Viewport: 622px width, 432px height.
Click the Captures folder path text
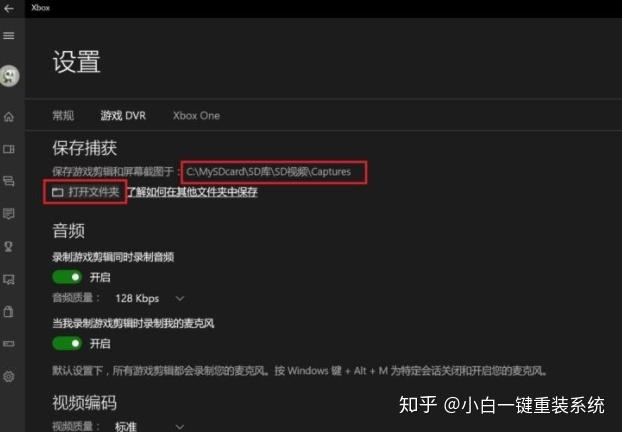click(x=269, y=172)
